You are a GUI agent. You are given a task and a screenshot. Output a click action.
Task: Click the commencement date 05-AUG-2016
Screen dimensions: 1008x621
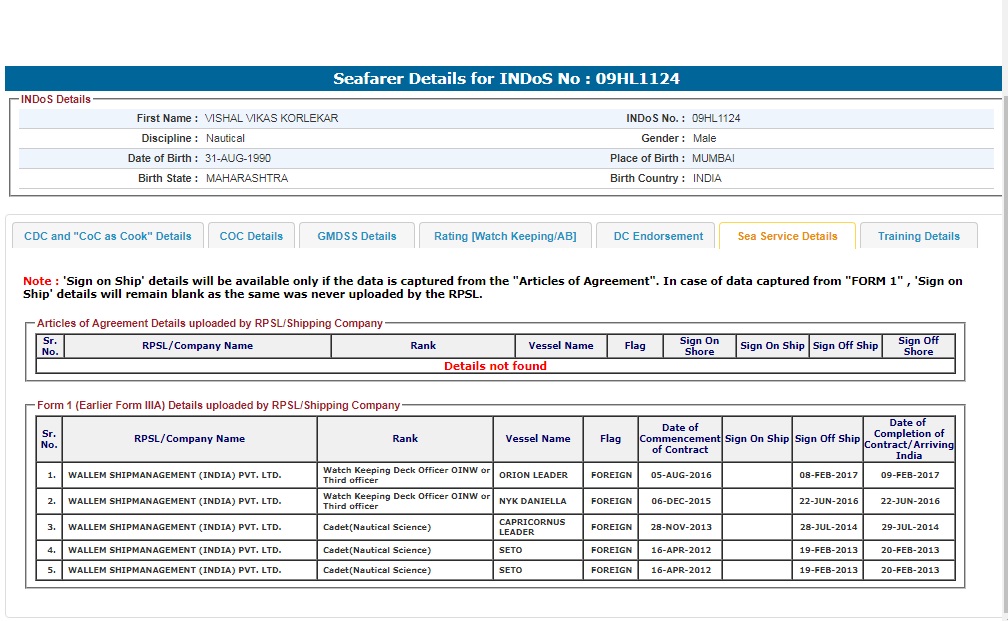click(x=679, y=475)
